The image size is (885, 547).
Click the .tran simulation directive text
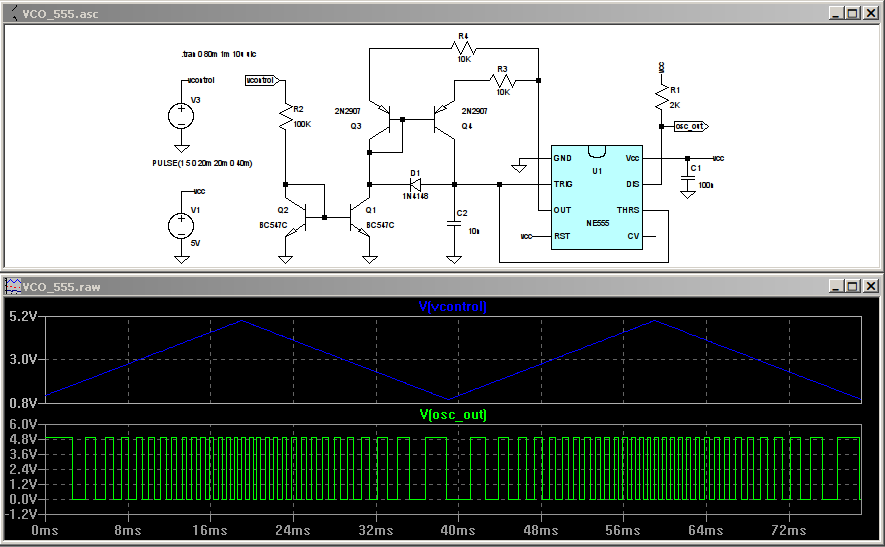(219, 54)
